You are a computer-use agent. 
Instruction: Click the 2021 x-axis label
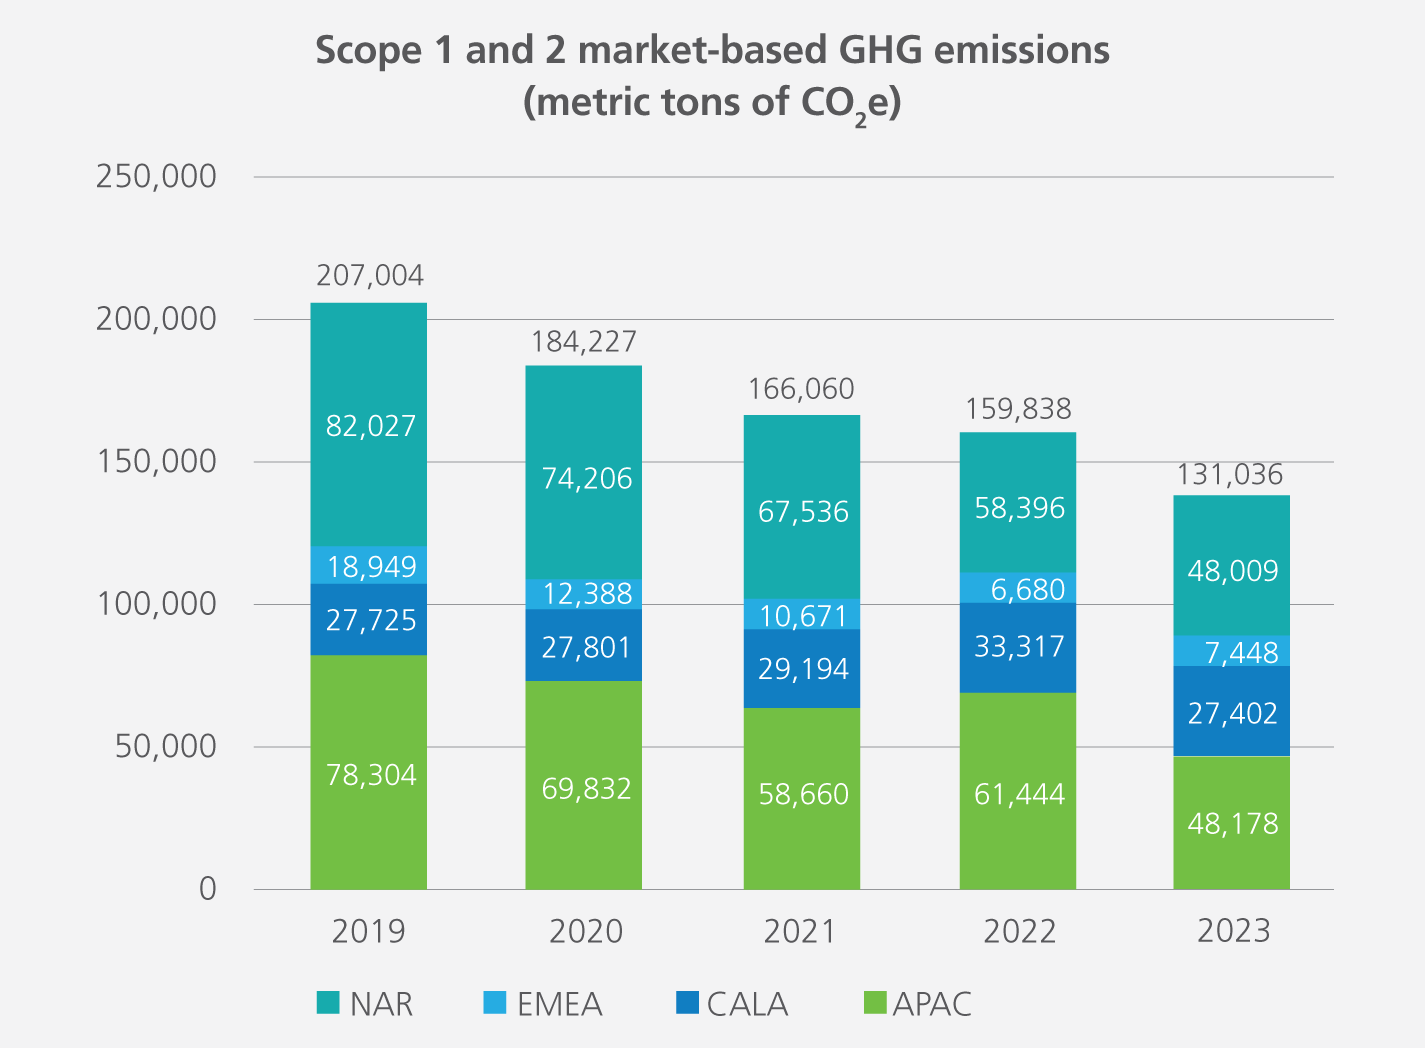coord(800,931)
